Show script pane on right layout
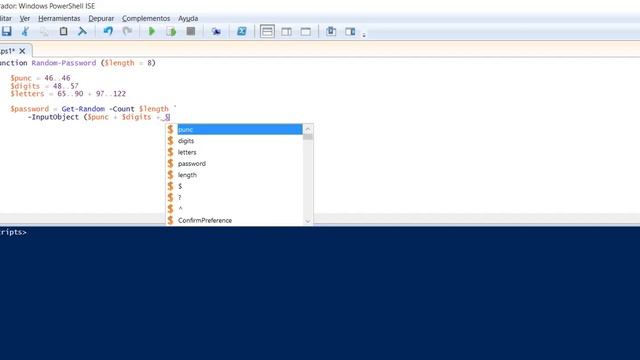Viewport: 640px width, 360px height. tap(287, 31)
